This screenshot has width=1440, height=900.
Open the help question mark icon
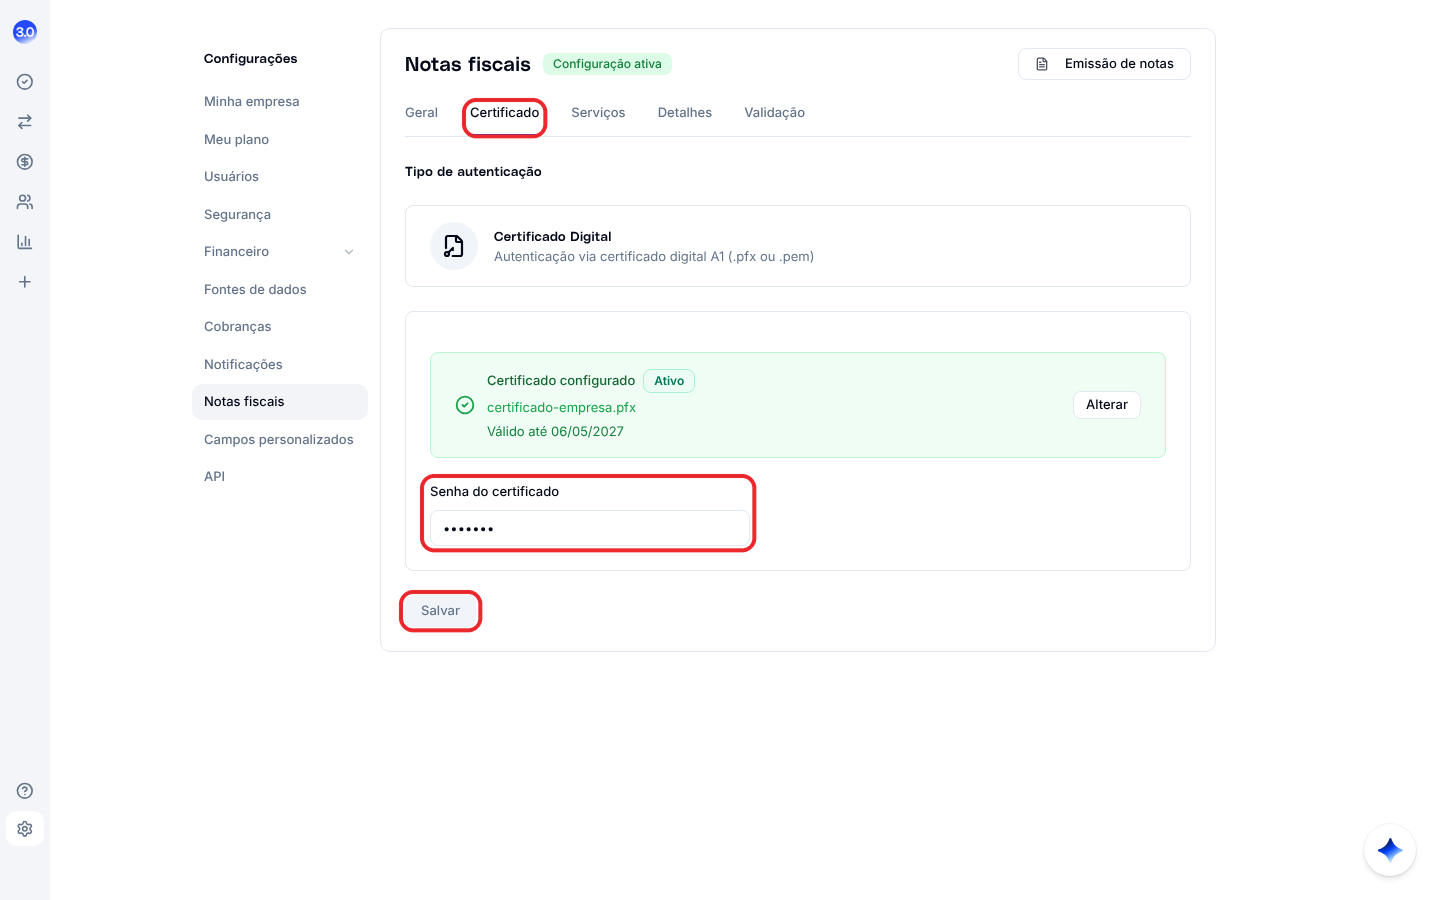(25, 791)
